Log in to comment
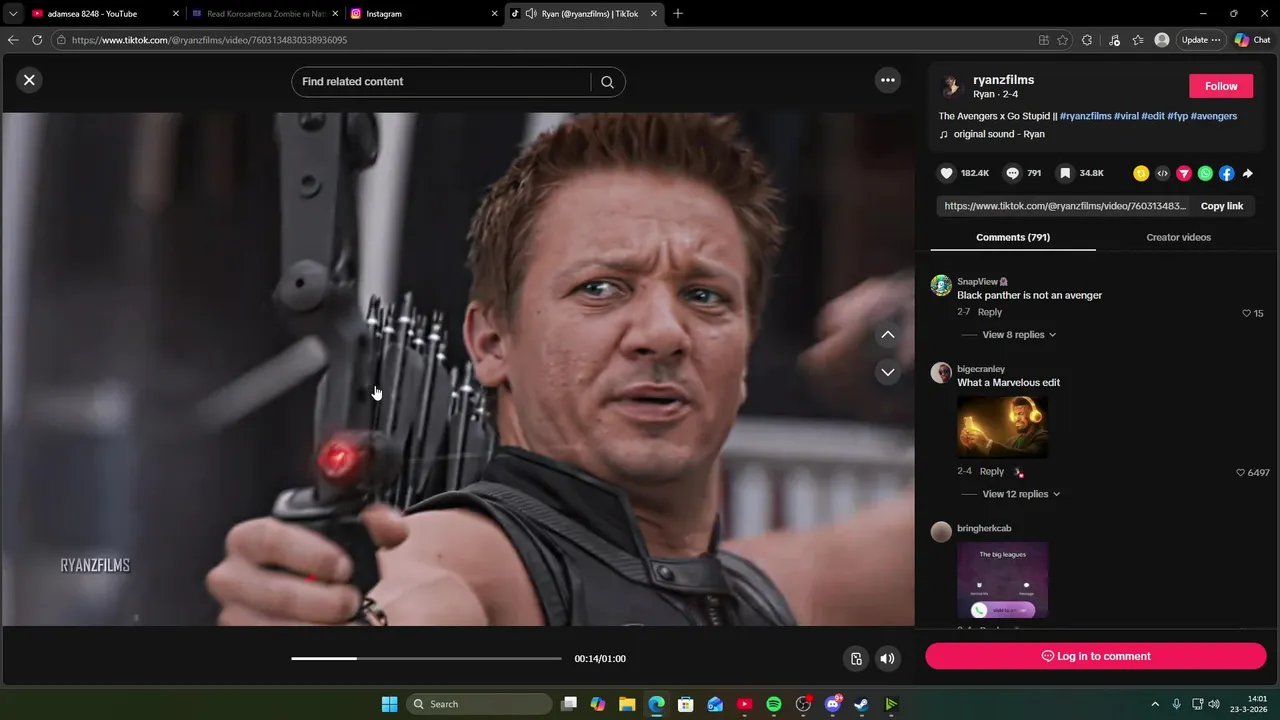The height and width of the screenshot is (720, 1280). pos(1096,656)
